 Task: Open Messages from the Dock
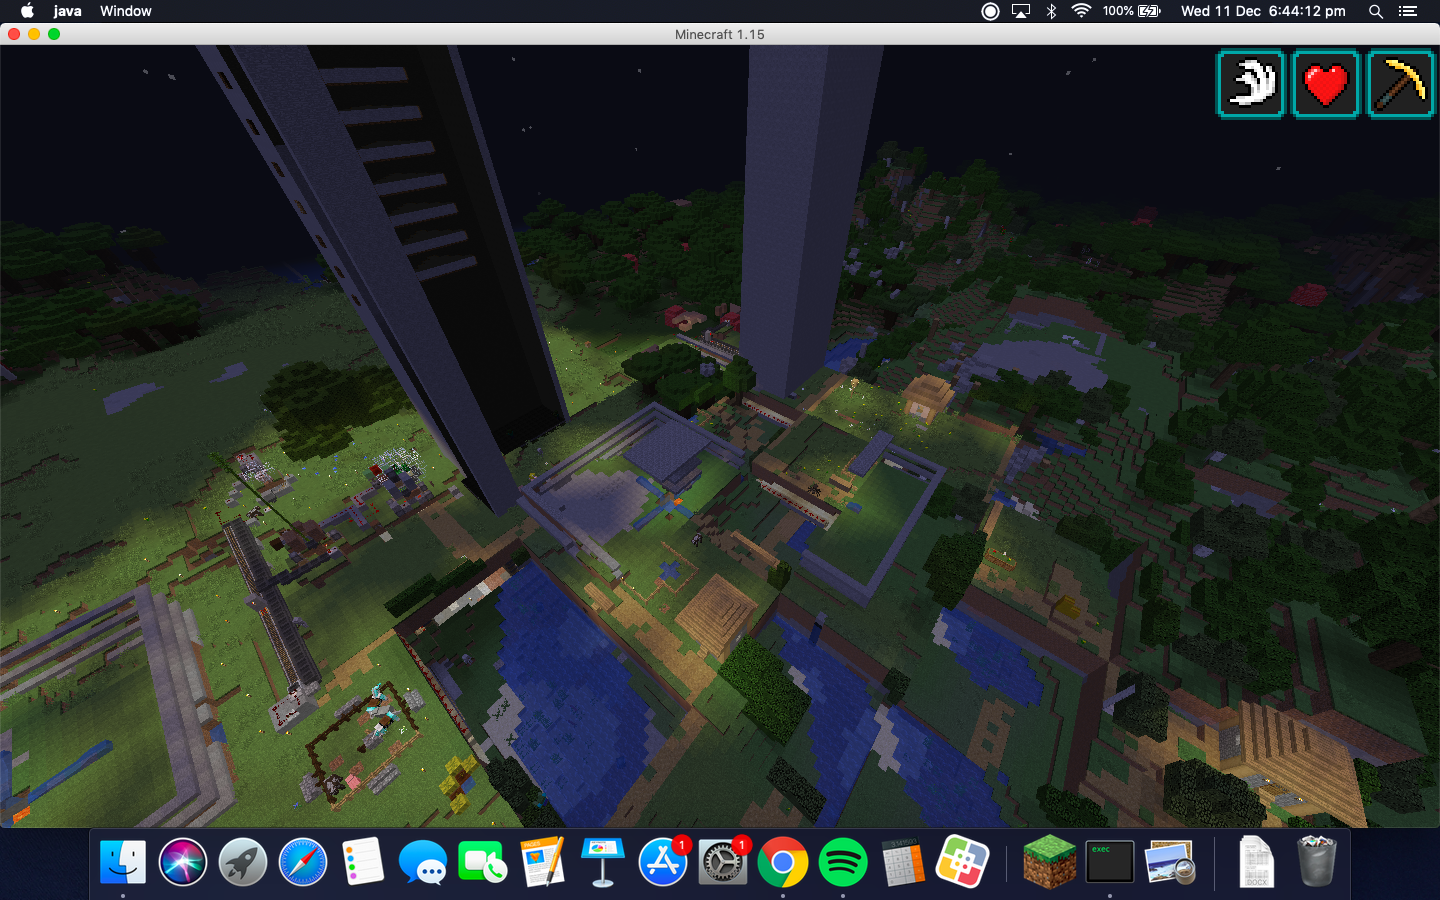click(423, 862)
